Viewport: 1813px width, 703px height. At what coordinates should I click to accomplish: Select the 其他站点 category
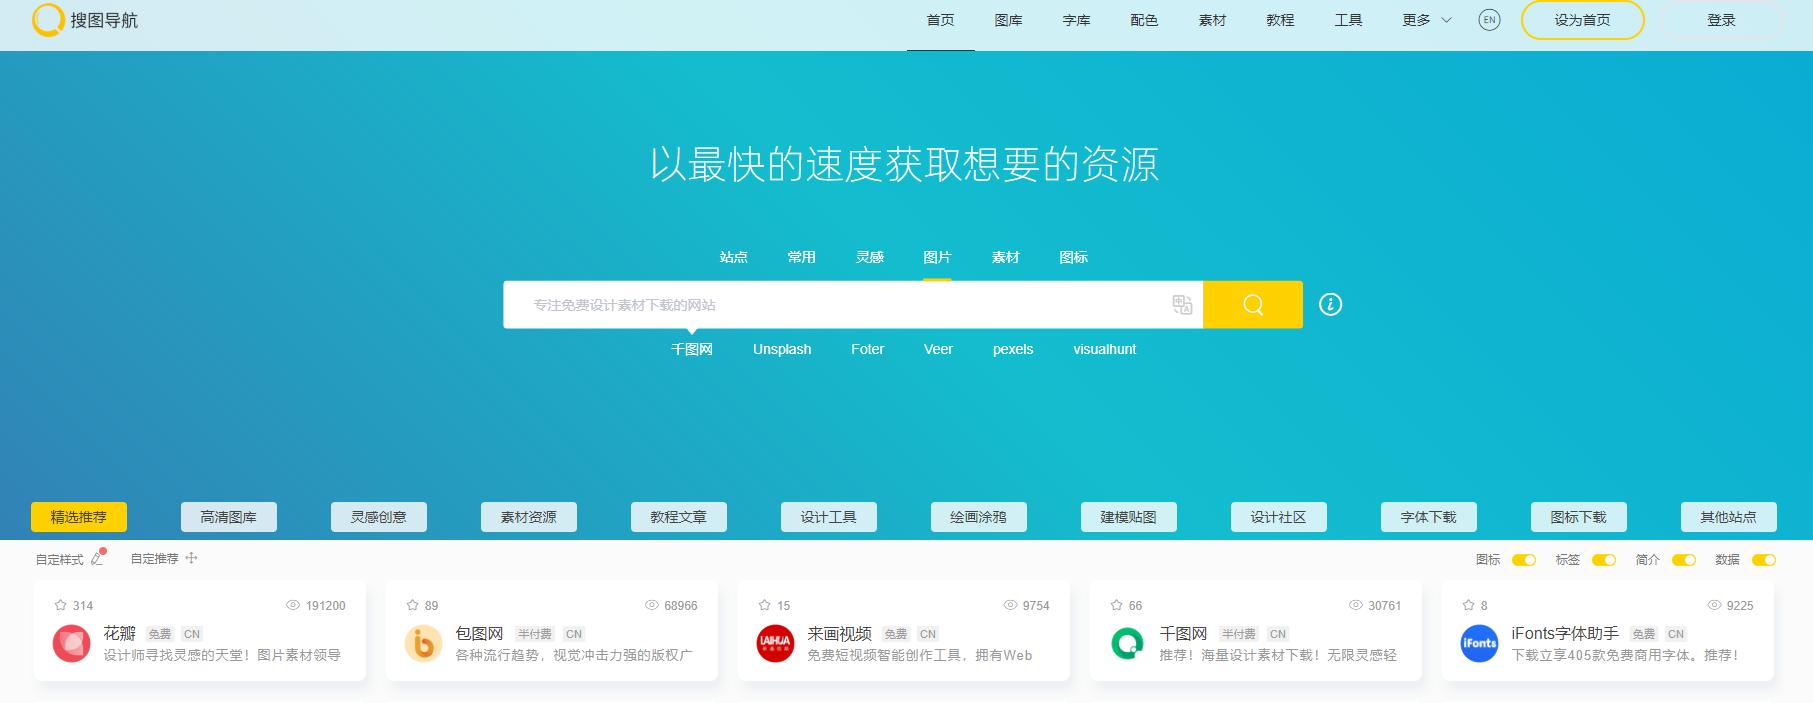(x=1729, y=517)
